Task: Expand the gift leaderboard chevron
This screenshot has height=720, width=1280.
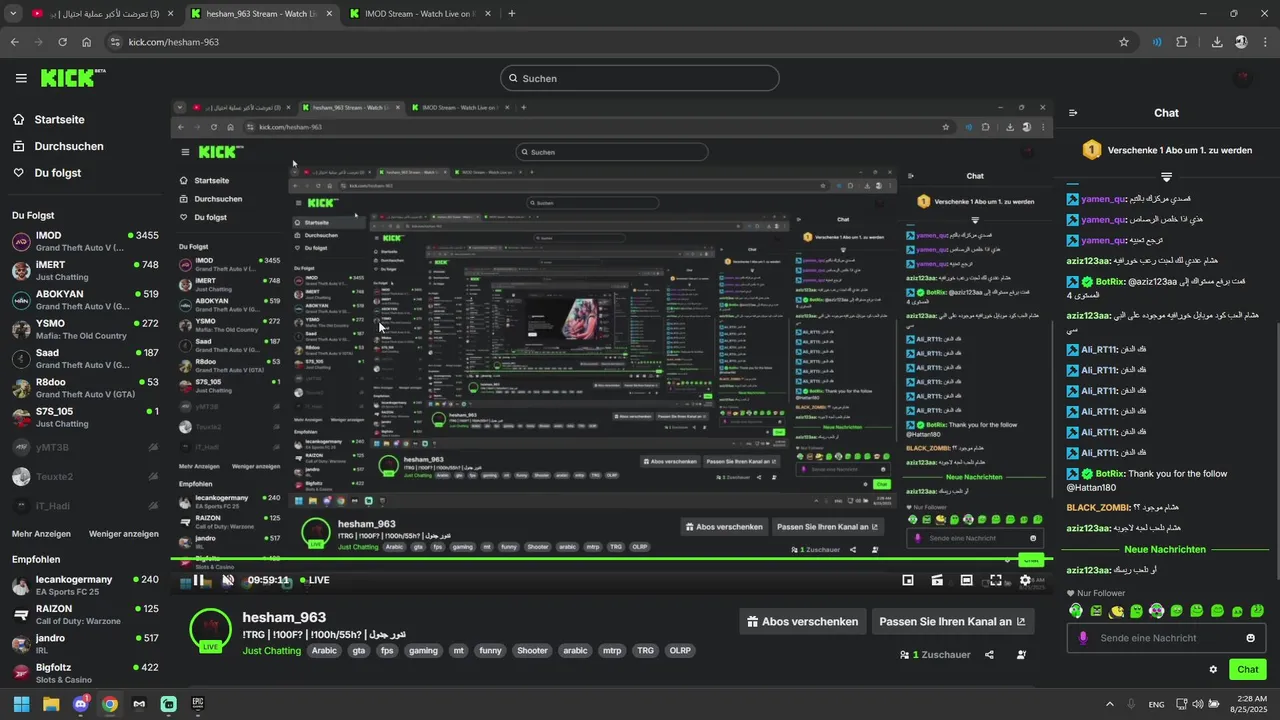Action: tap(1166, 176)
